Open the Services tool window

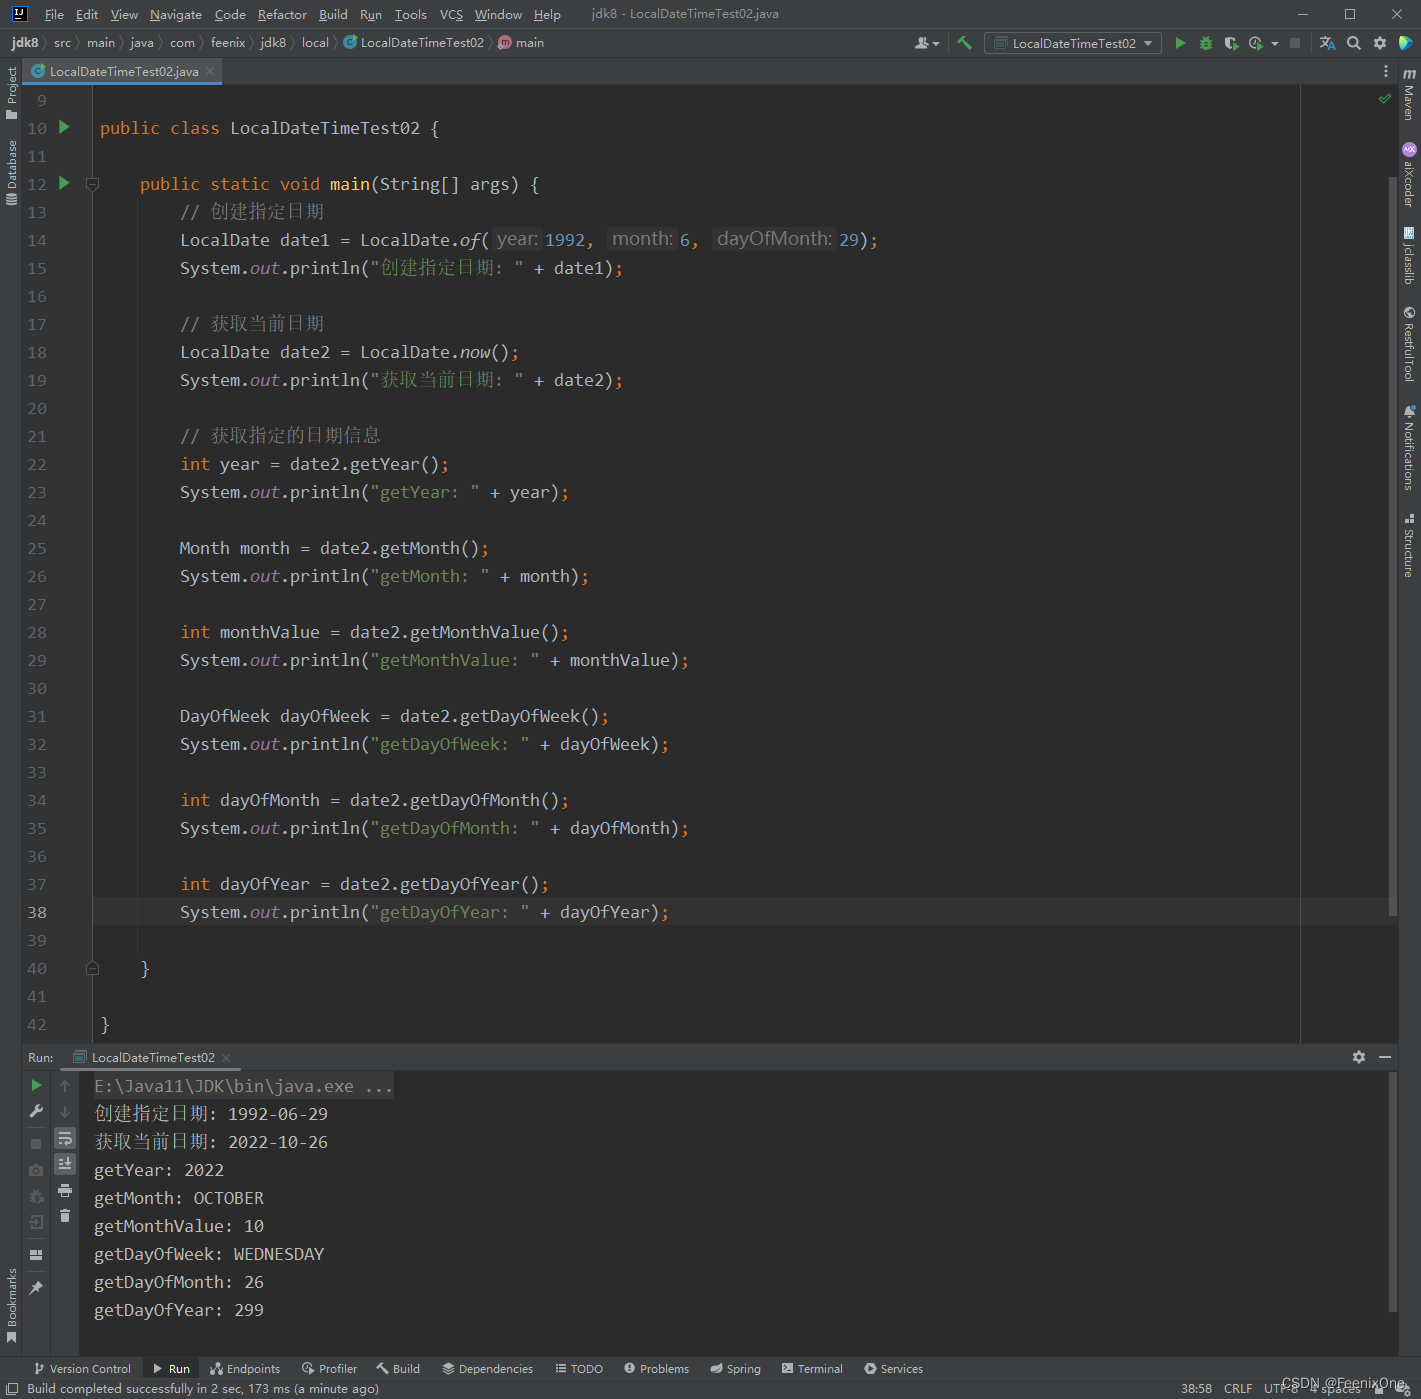[x=893, y=1369]
